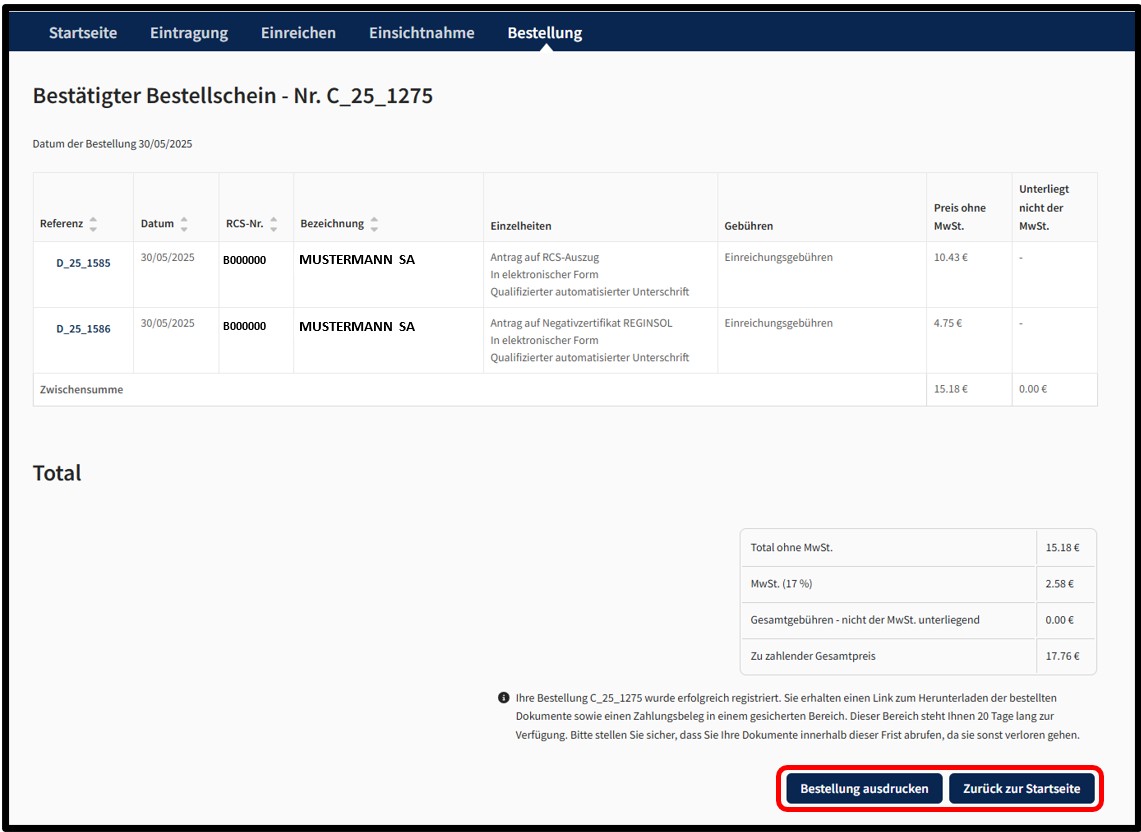Screen dimensions: 1141x832
Task: Click the RCS-Nr. column header
Action: click(x=244, y=223)
